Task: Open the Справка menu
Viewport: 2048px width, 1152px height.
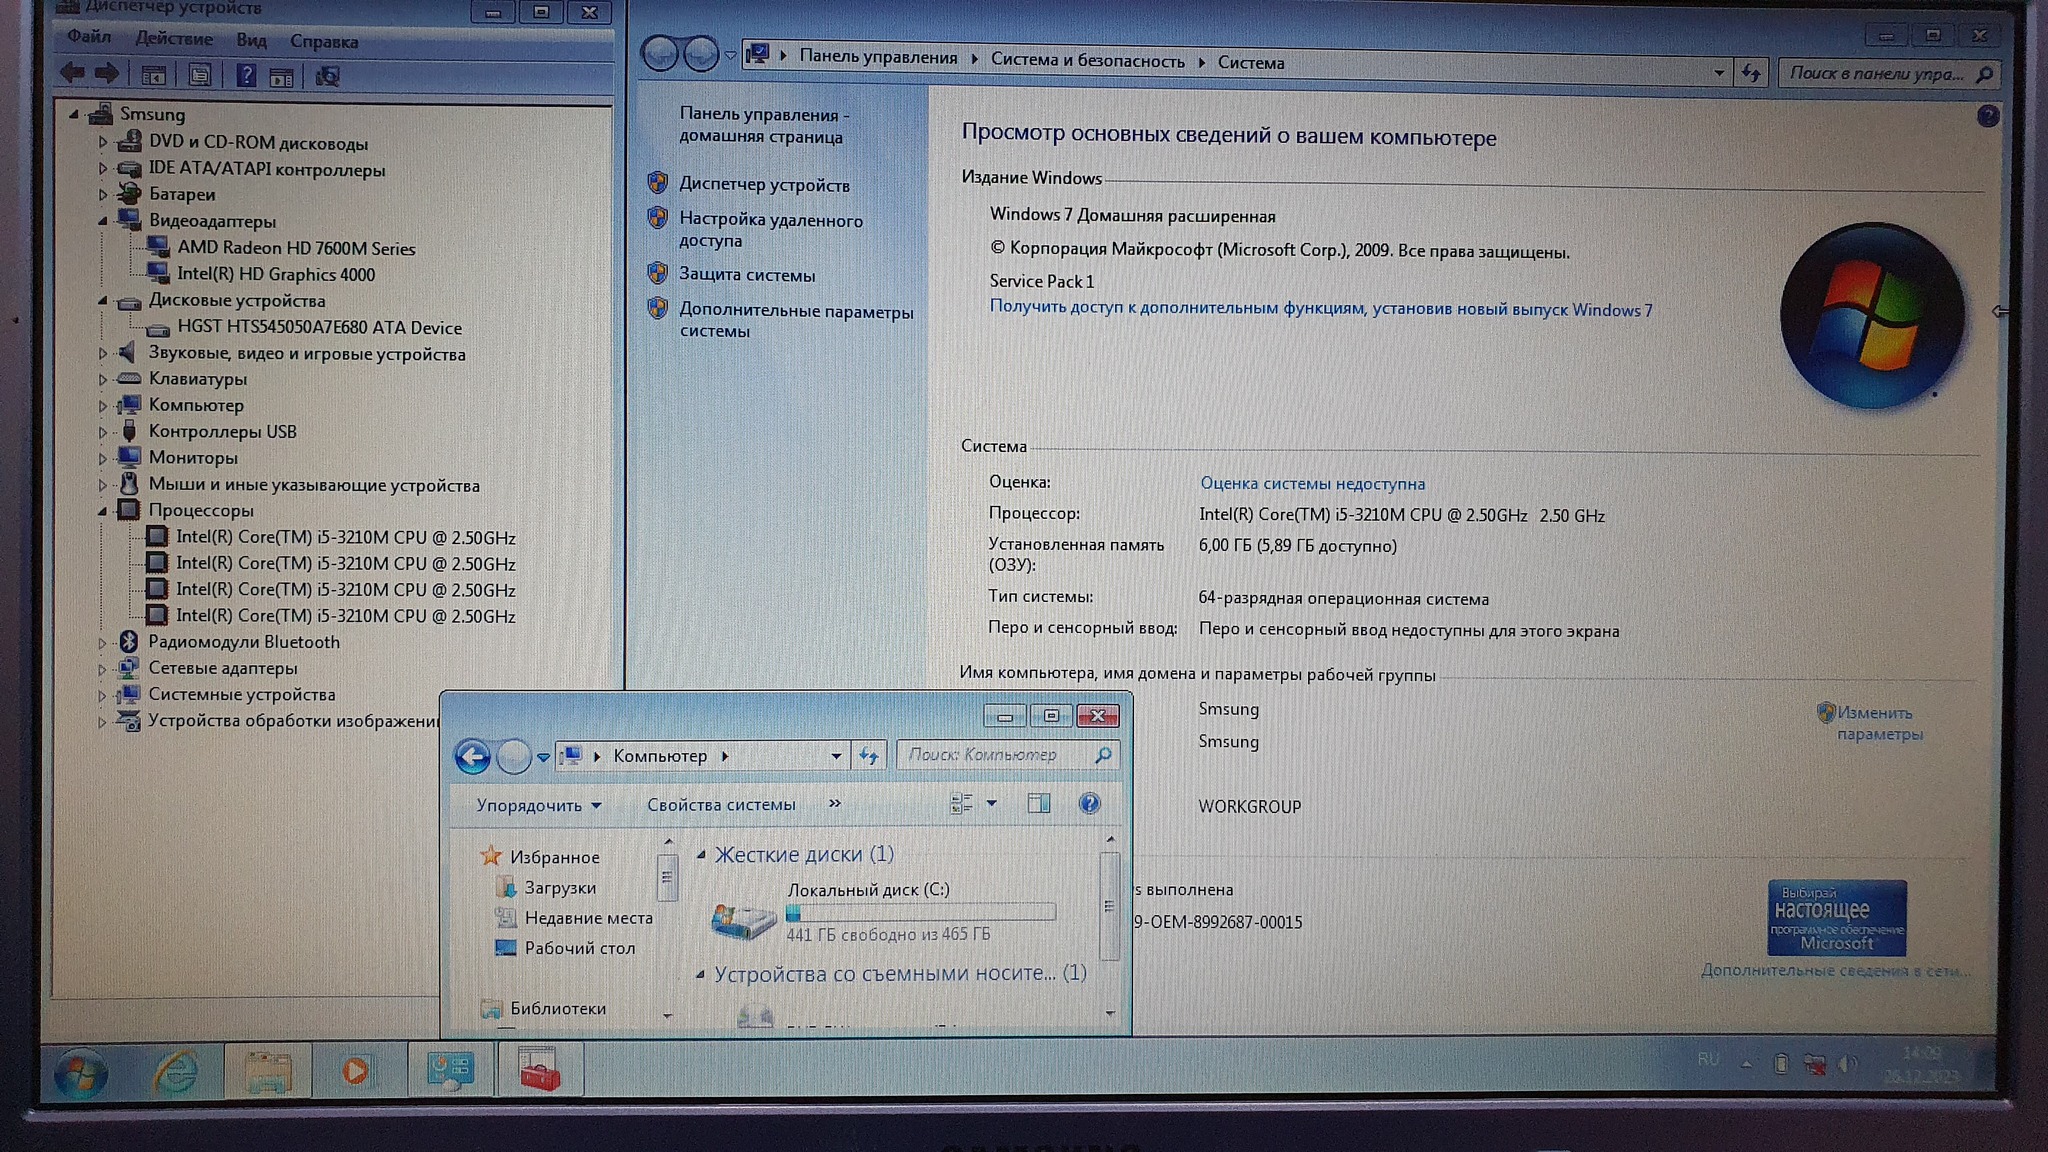Action: [x=323, y=42]
